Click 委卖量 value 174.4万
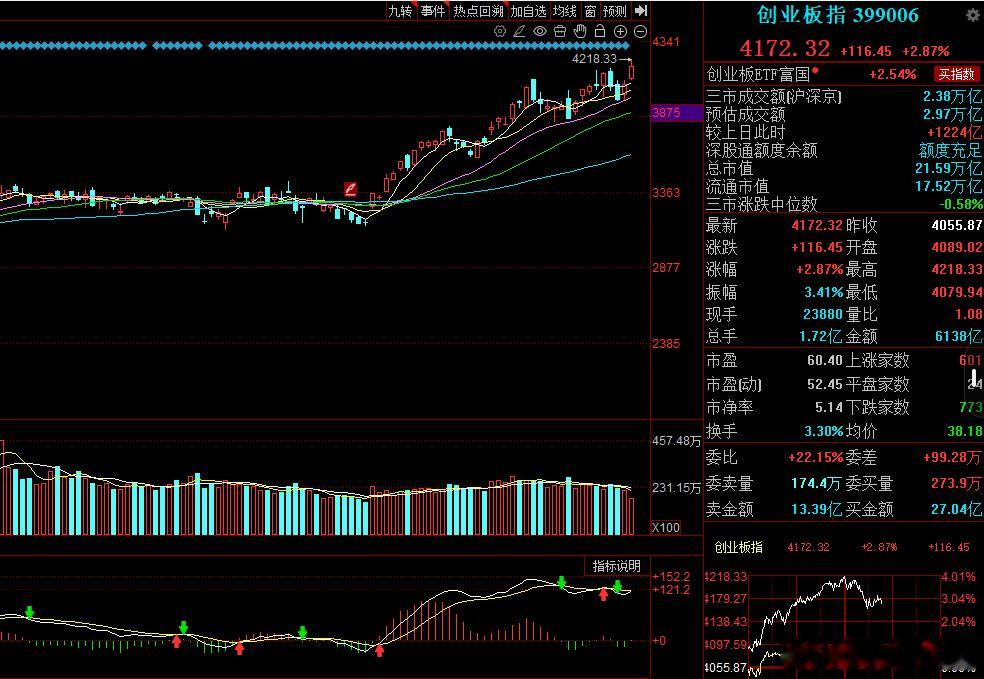This screenshot has height=679, width=984. point(816,484)
